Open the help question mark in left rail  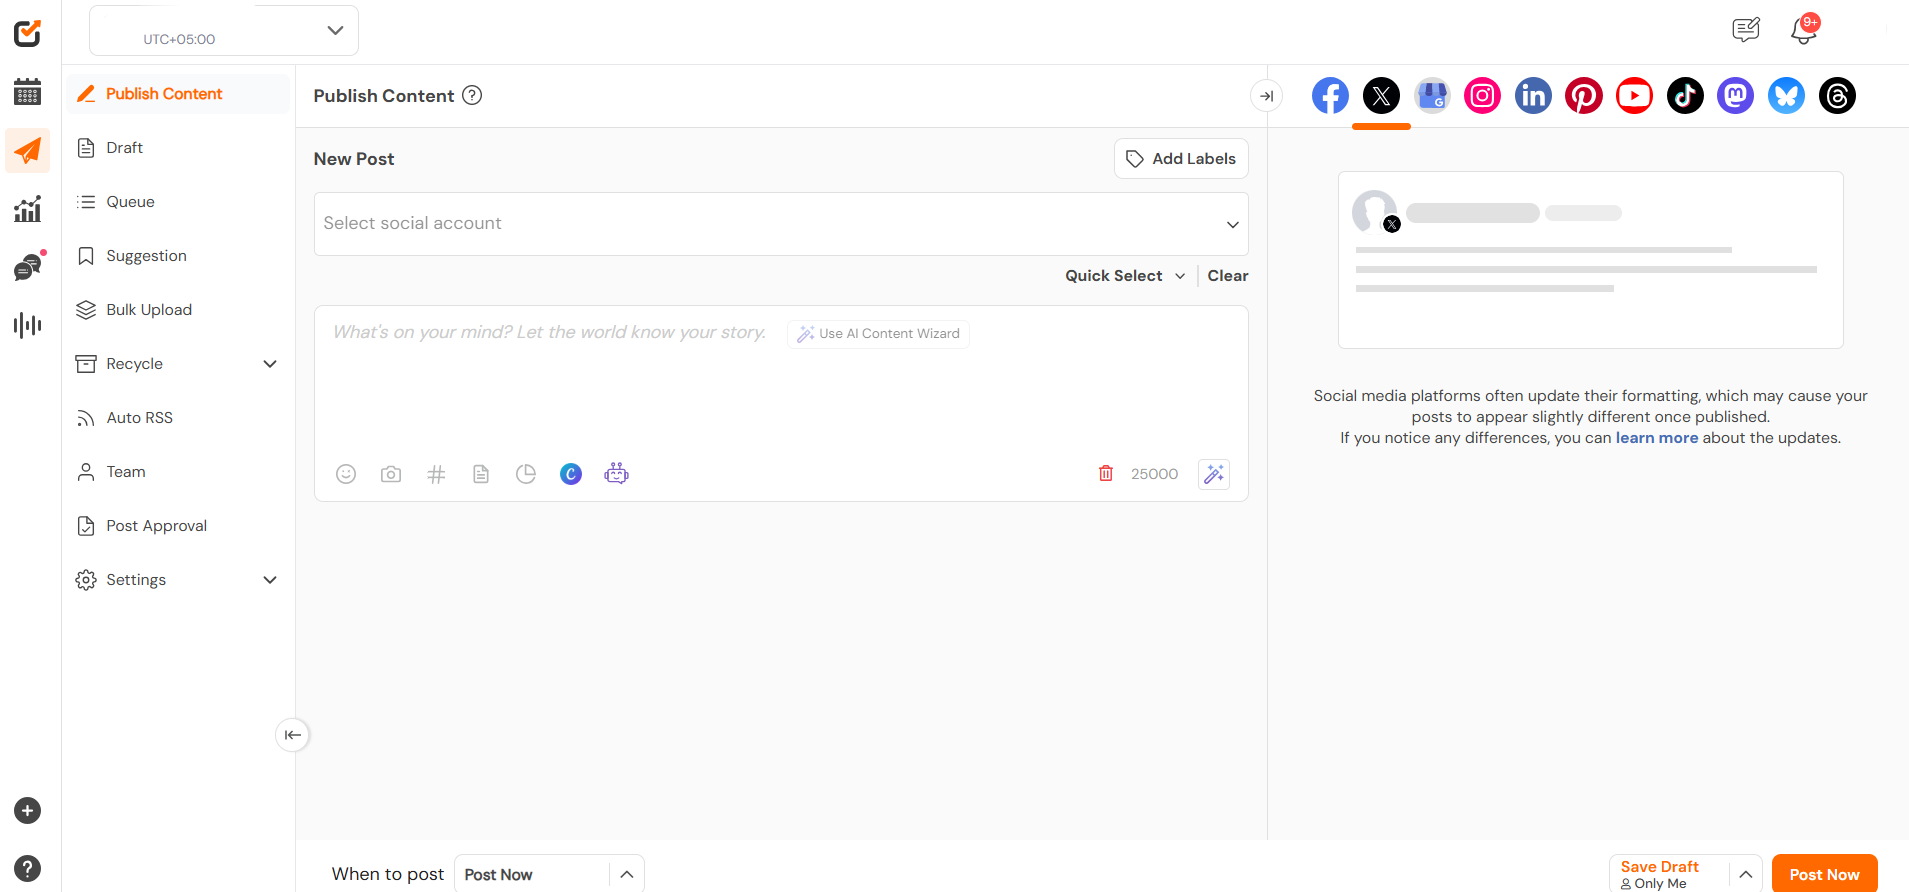click(x=28, y=868)
